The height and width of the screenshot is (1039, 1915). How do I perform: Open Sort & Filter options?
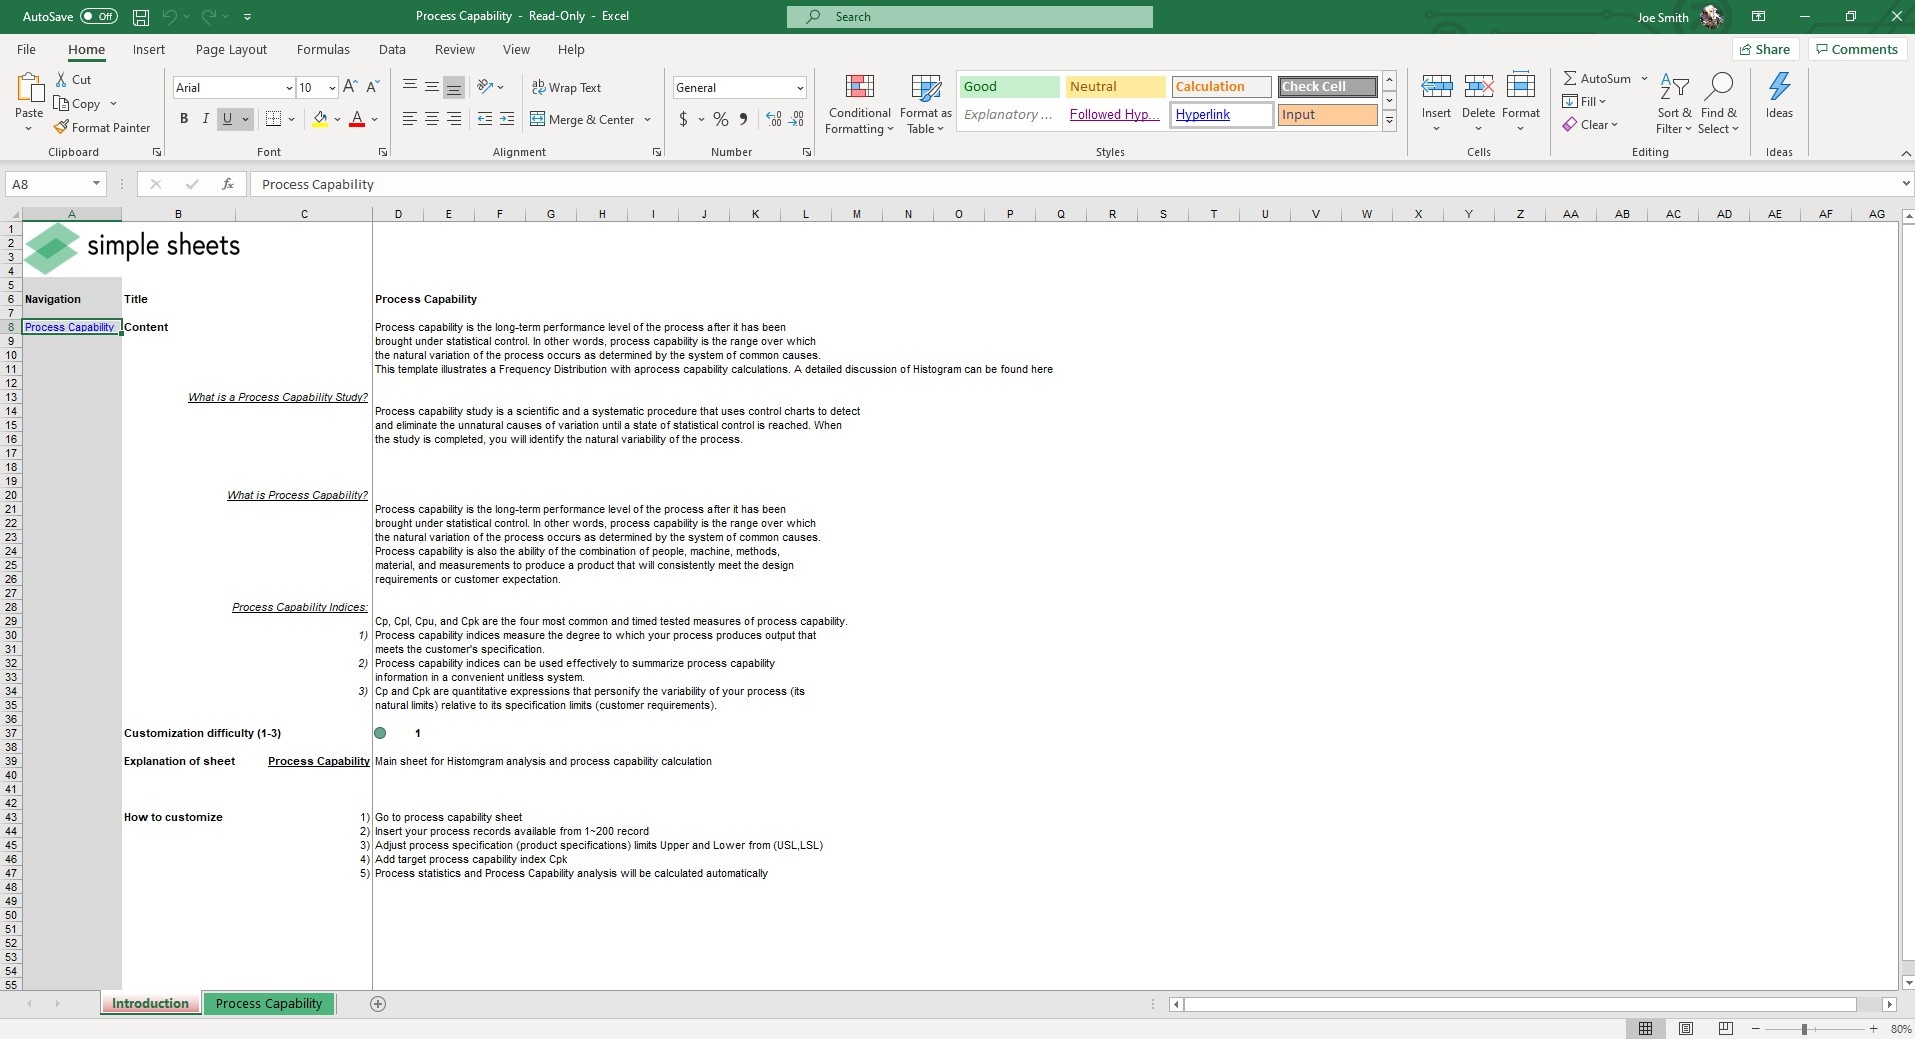[x=1675, y=103]
